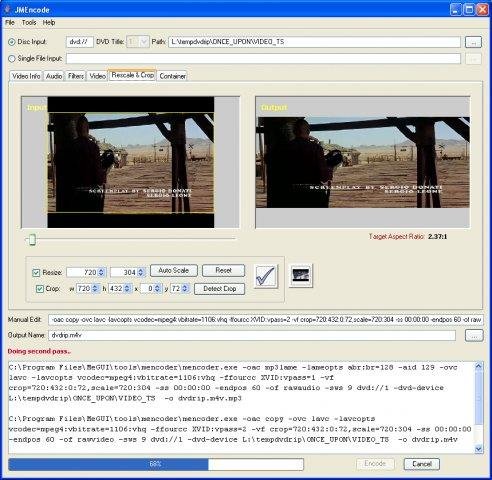The image size is (492, 480).
Task: Click the Detect Crop button
Action: pyautogui.click(x=219, y=289)
